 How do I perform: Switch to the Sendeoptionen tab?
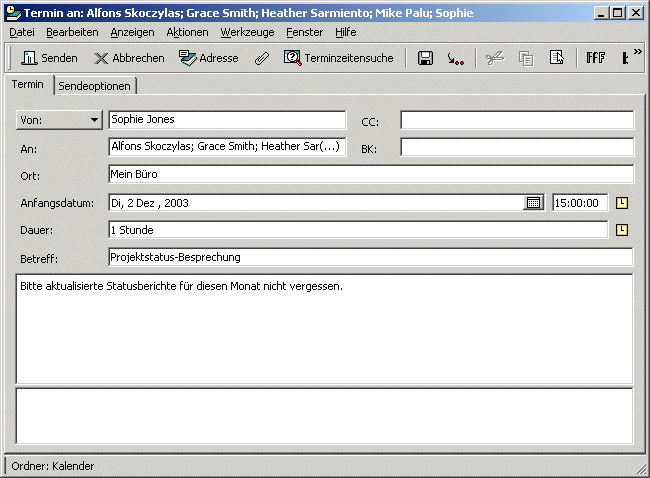pos(95,86)
